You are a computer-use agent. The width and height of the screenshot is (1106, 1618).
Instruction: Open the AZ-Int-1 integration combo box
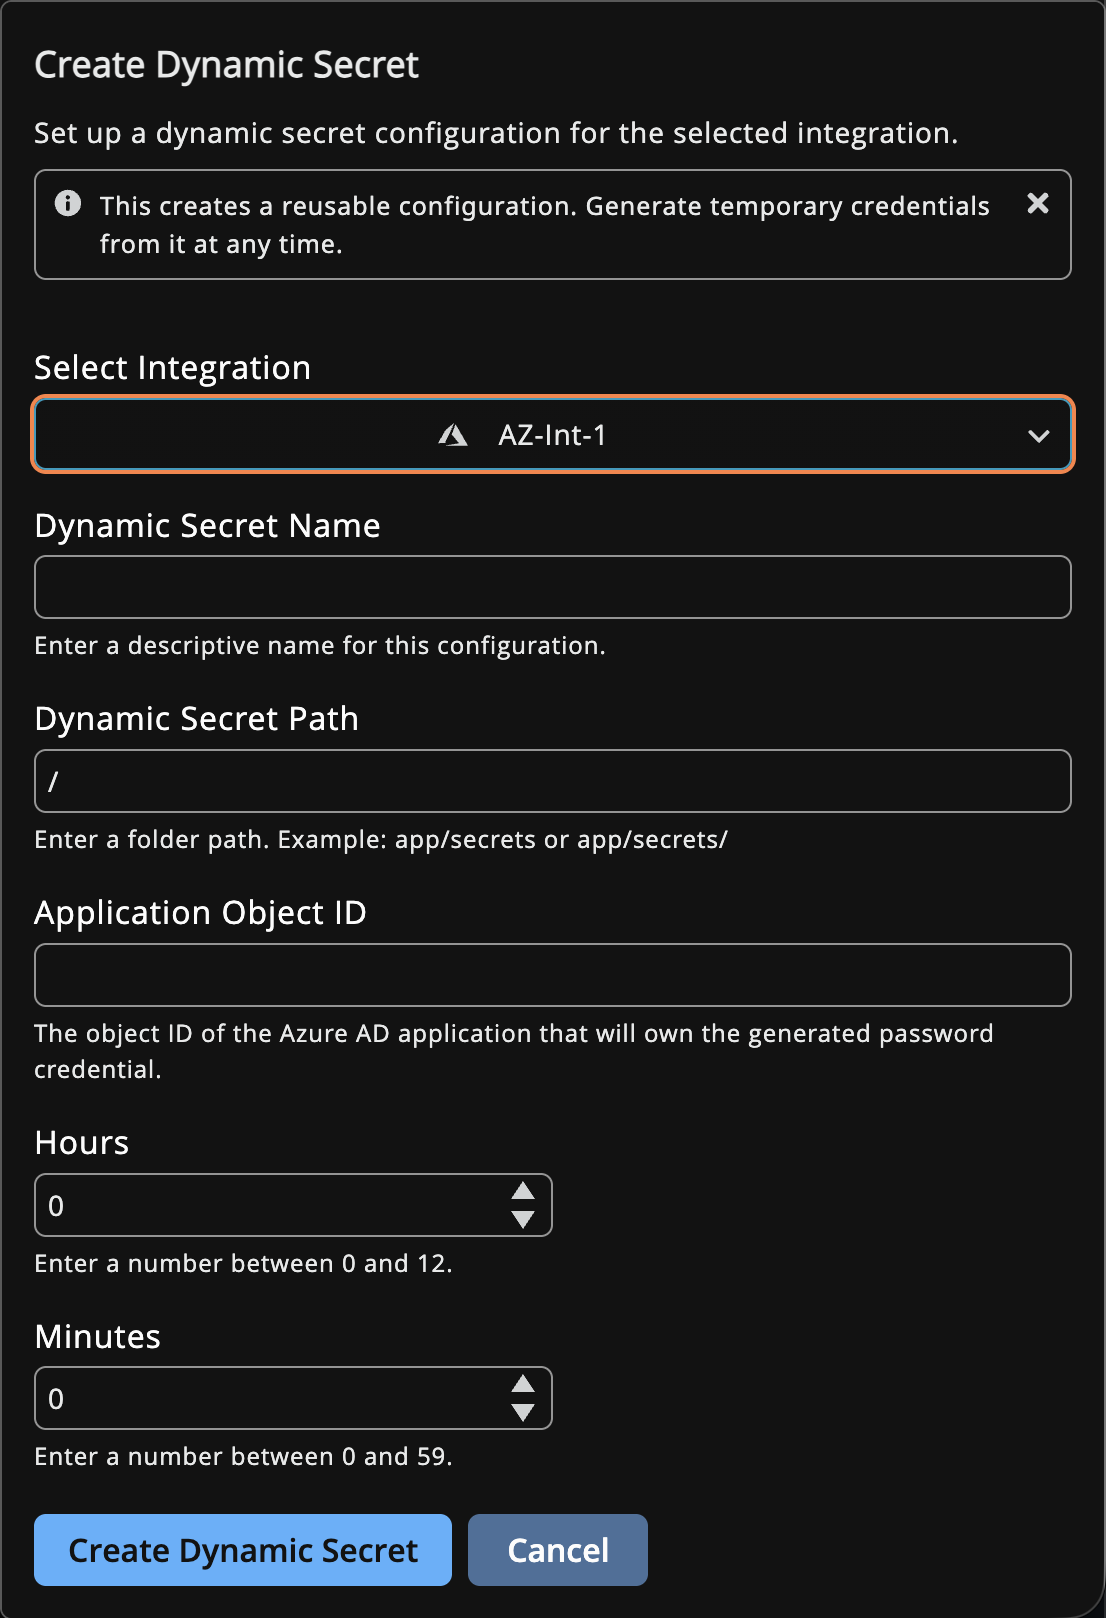pyautogui.click(x=553, y=435)
